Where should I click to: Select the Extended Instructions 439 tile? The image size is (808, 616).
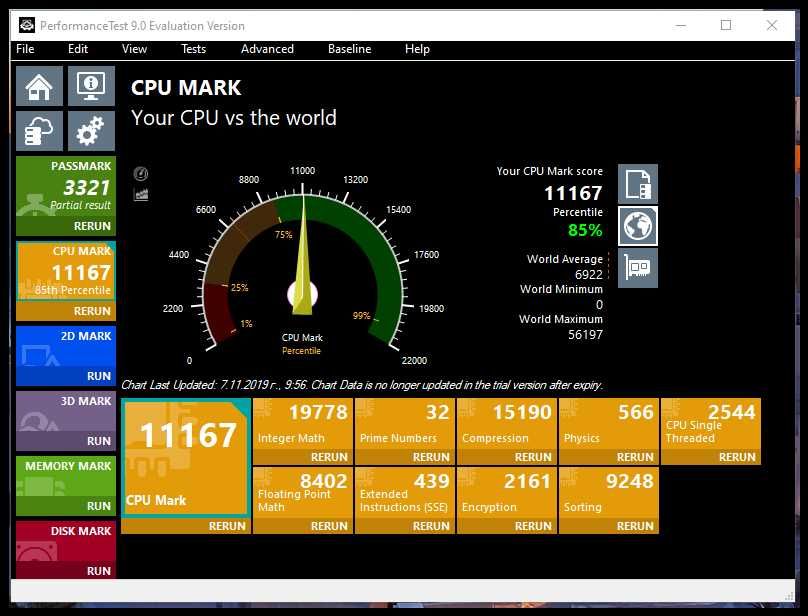405,493
